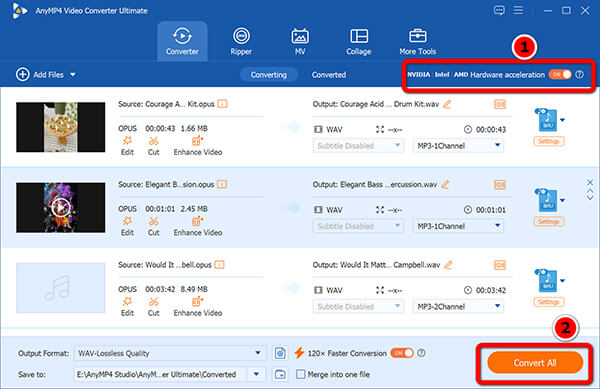
Task: Click the Add Files button
Action: 40,75
